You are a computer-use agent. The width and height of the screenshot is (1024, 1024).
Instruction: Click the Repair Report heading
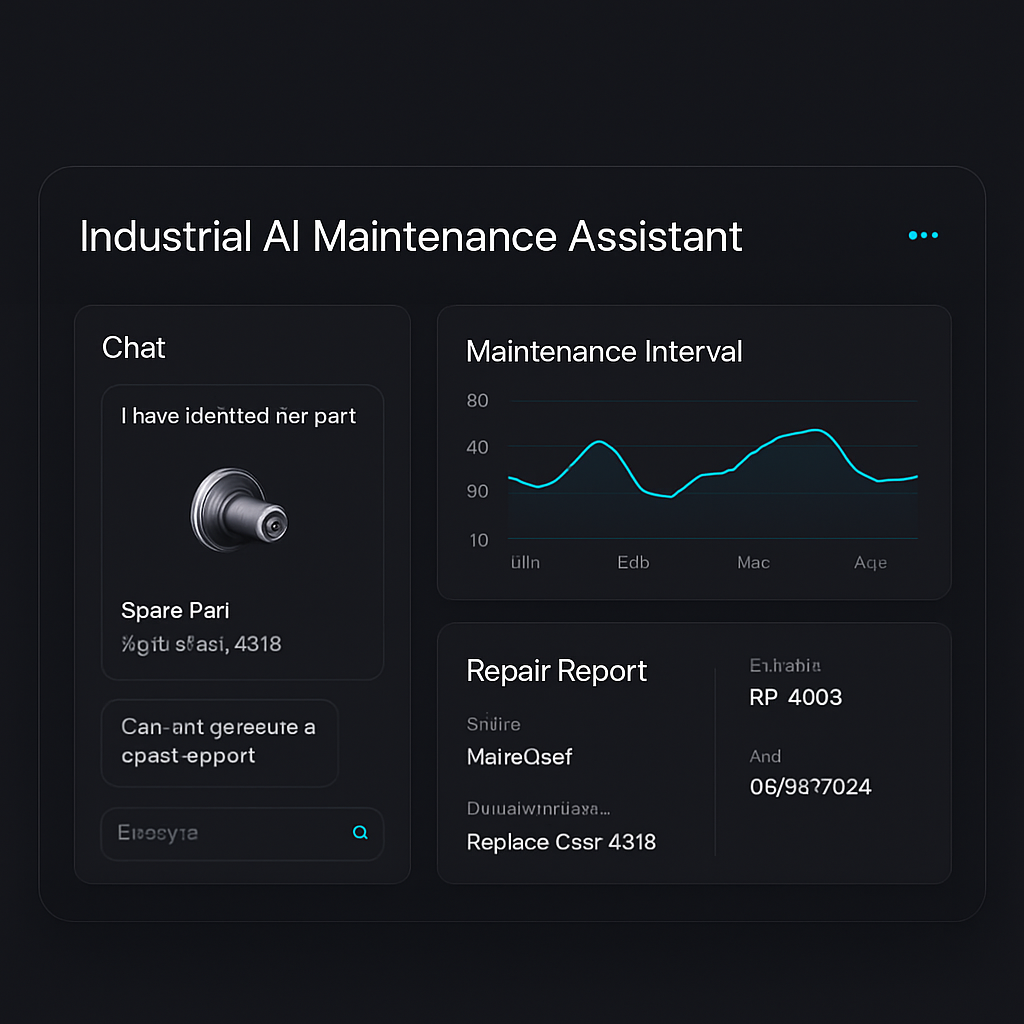tap(556, 671)
